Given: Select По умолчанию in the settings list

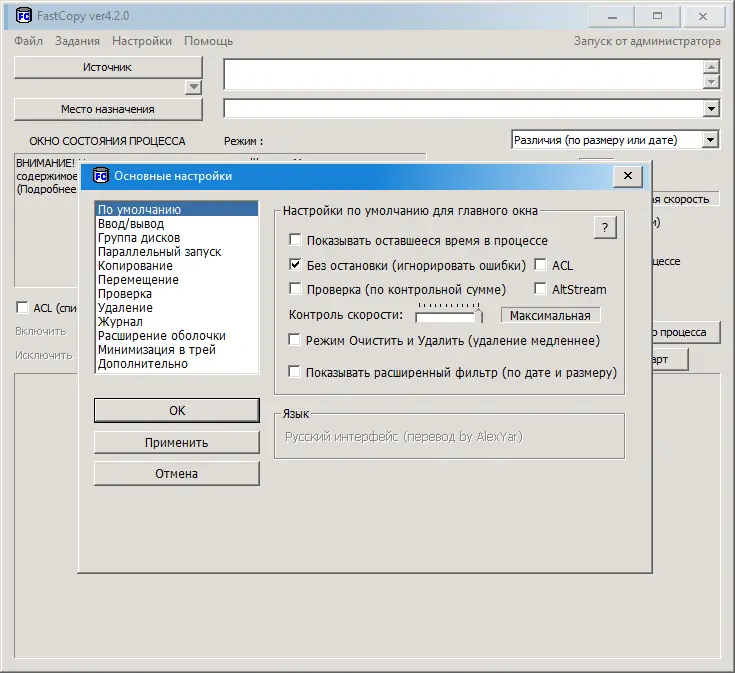Looking at the screenshot, I should click(176, 209).
